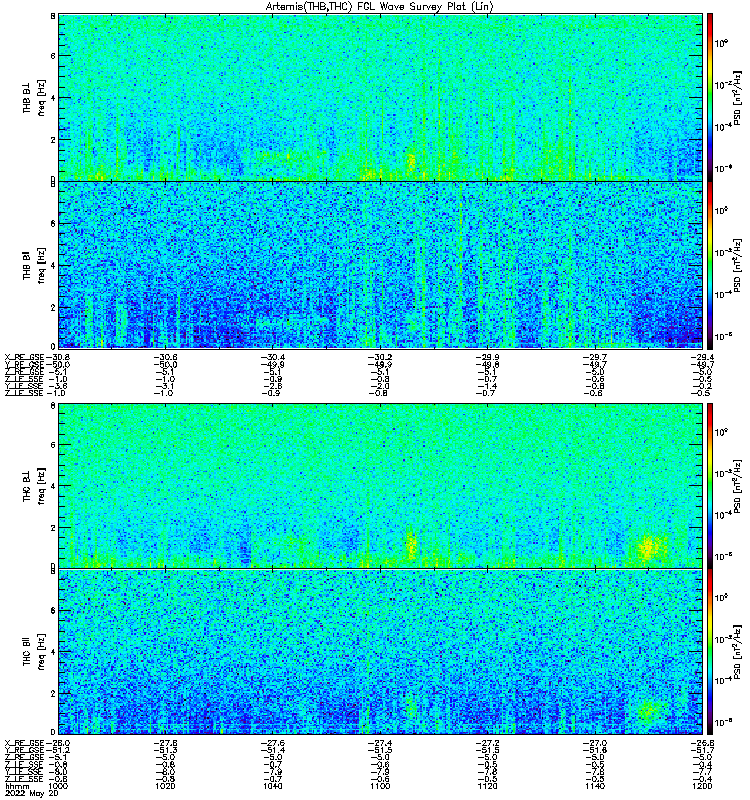Click the '1000' time label
Screen dimensions: 750x800
57,786
